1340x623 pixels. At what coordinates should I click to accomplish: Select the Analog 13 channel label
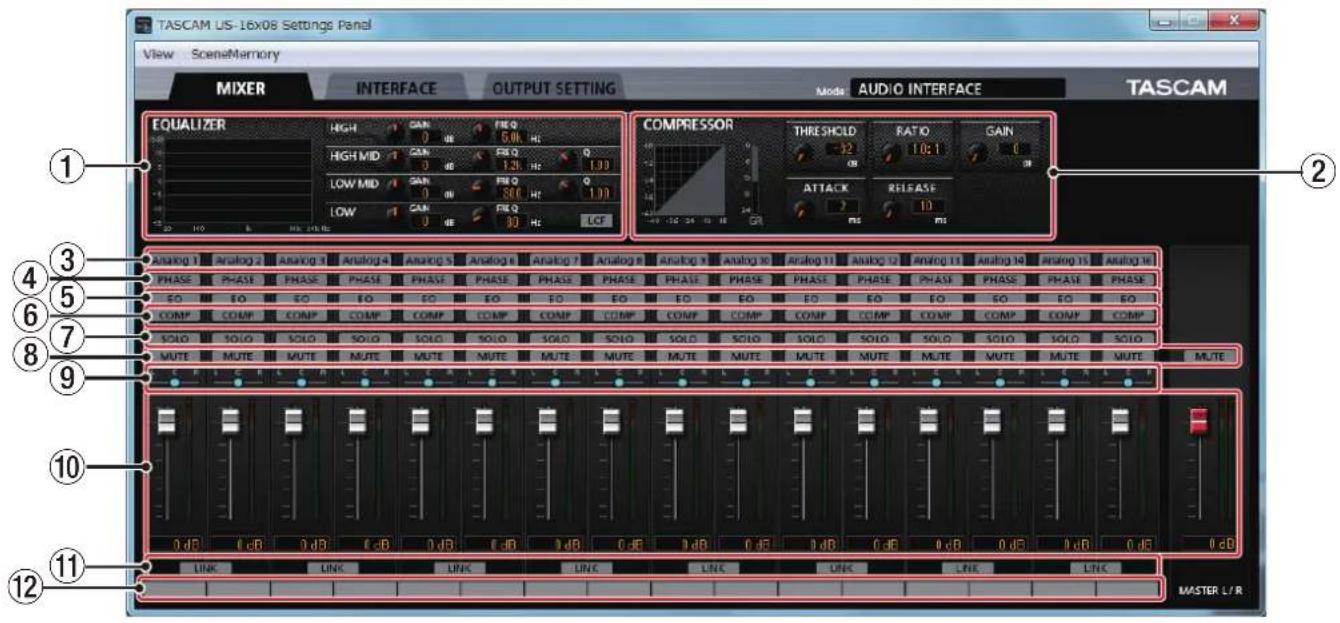pyautogui.click(x=938, y=260)
